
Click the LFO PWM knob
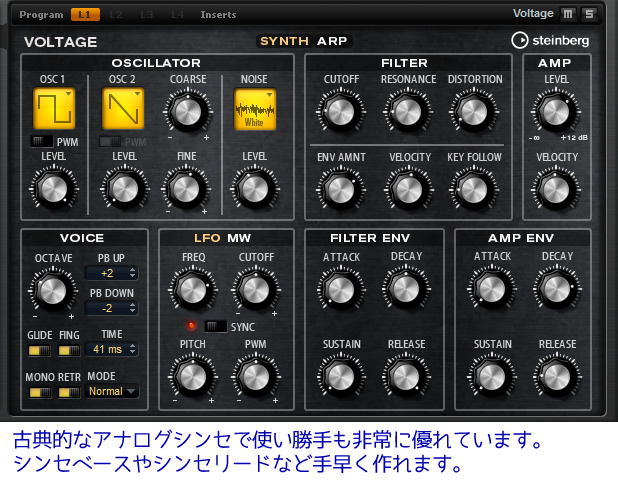point(256,376)
